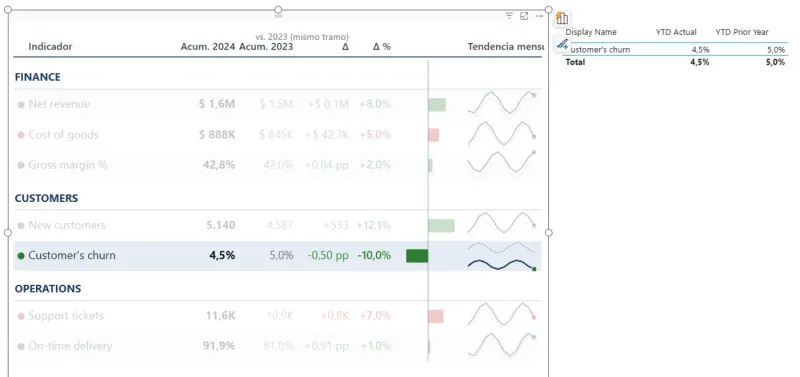800x377 pixels.
Task: Click the Indicador column header
Action: (50, 46)
